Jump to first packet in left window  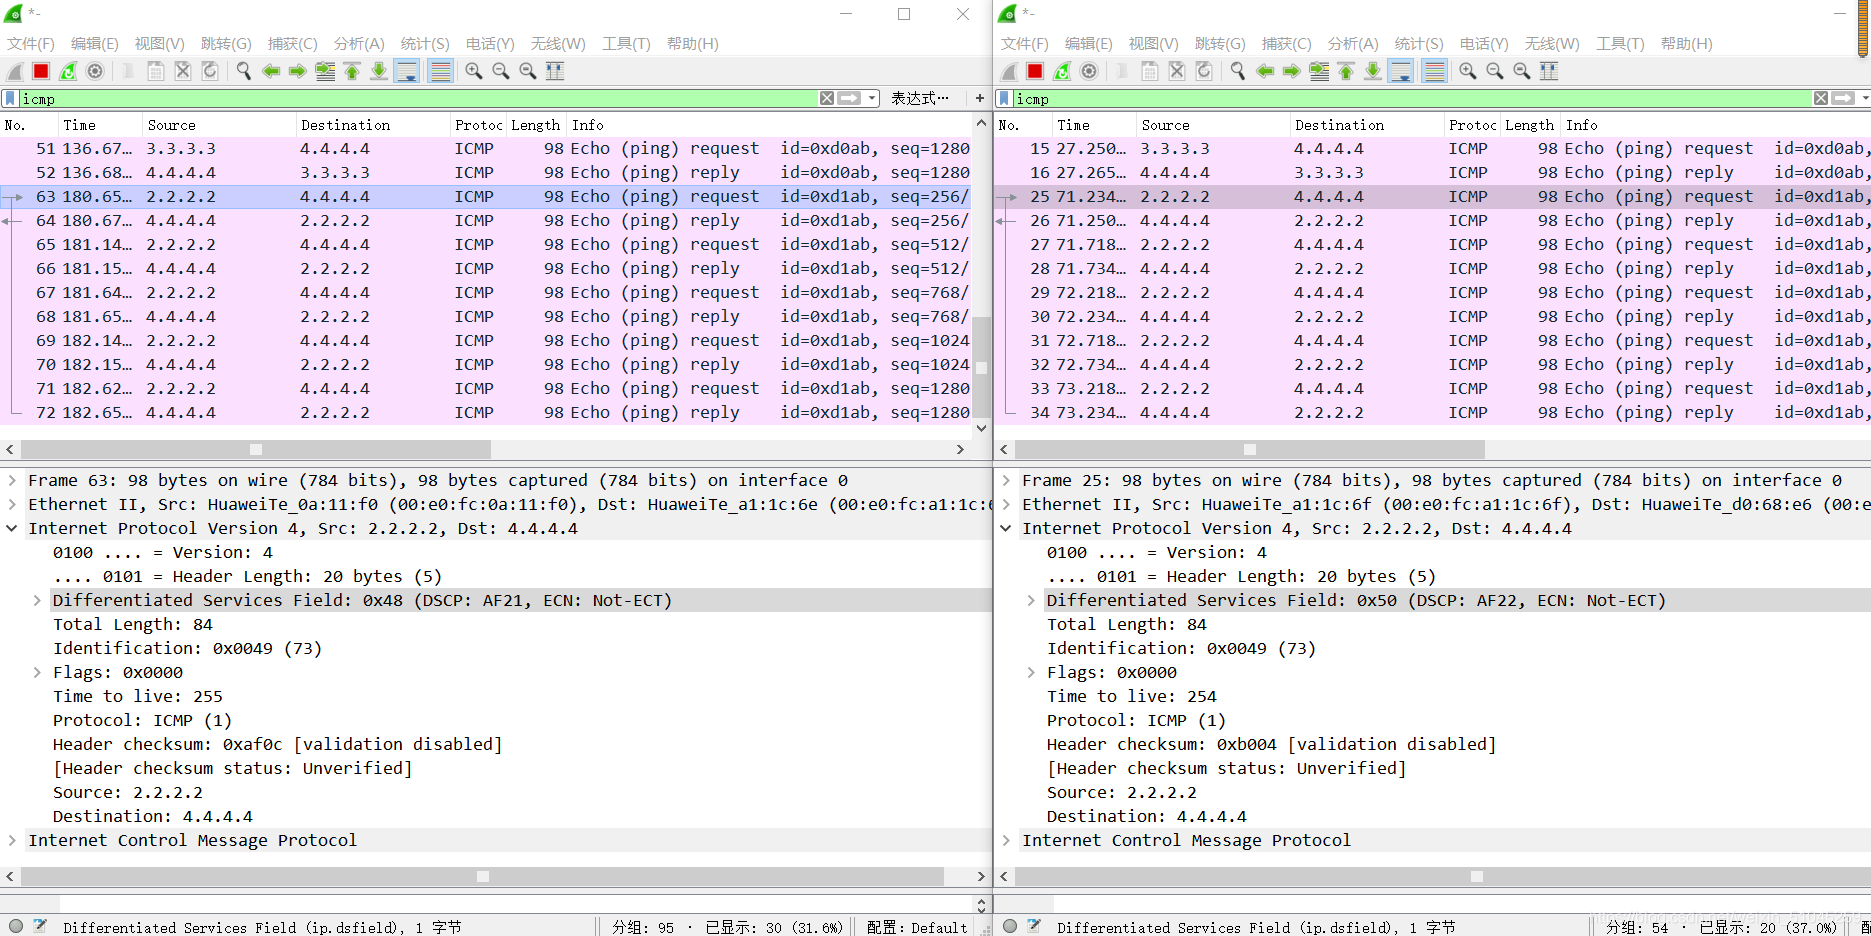[352, 71]
